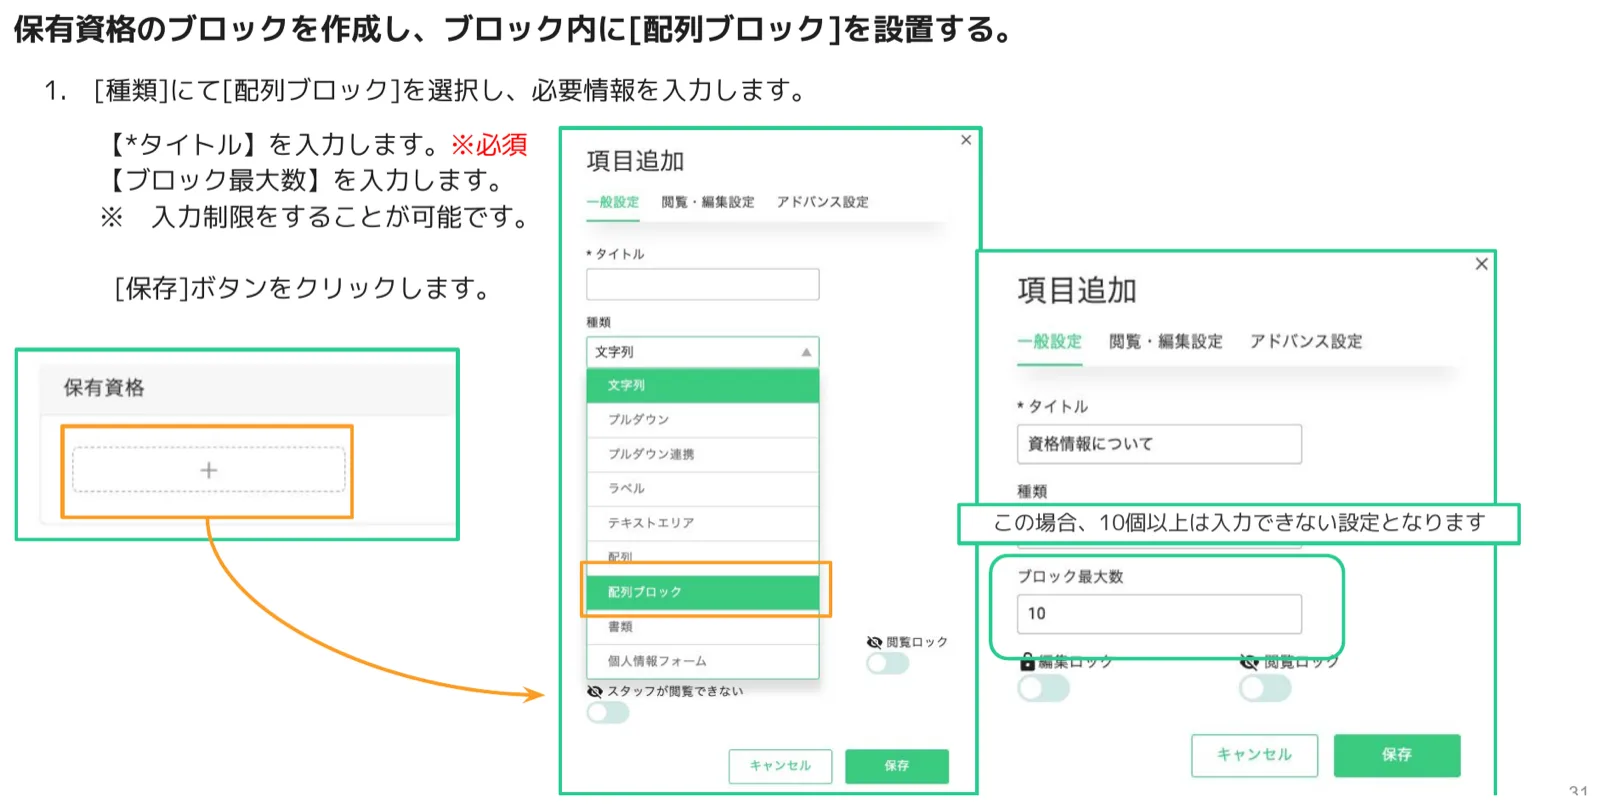Select 個人情報フォーム option in the list

pos(703,661)
